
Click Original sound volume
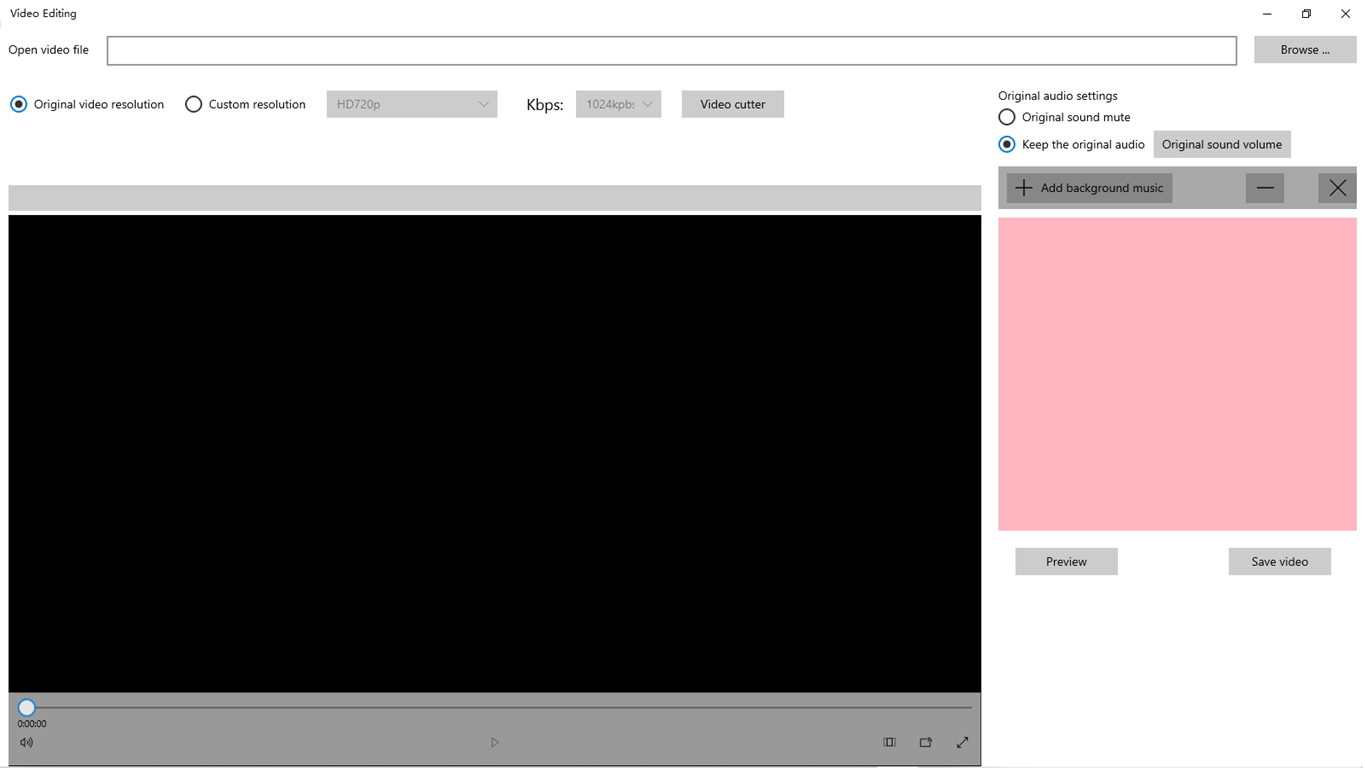[1221, 144]
